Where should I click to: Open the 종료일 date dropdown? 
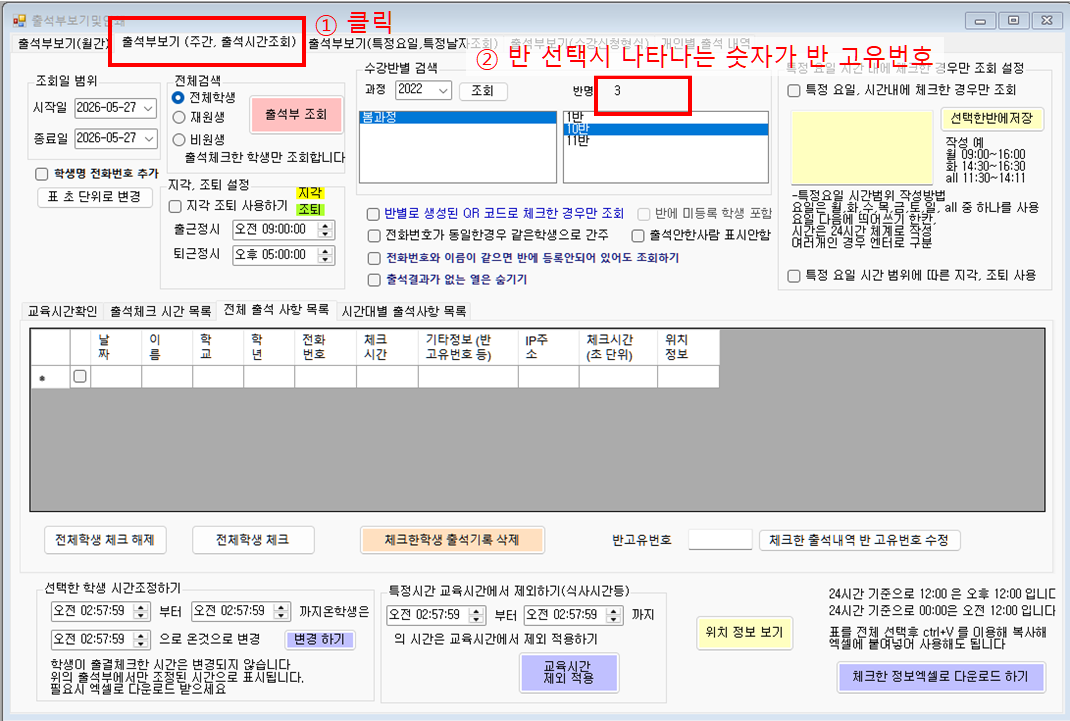pos(149,138)
